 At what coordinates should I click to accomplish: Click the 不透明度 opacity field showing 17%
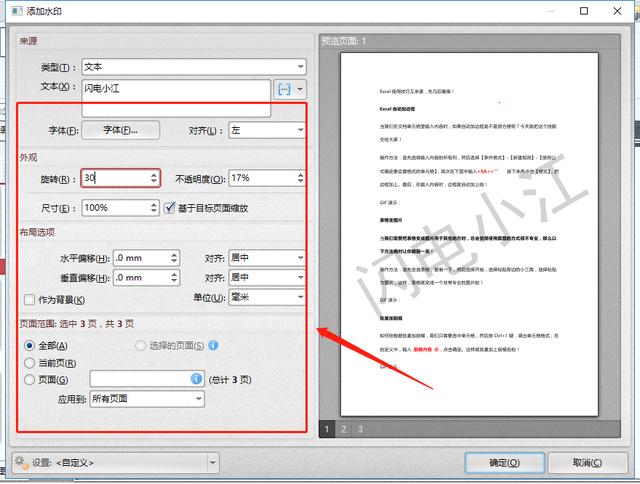pos(262,178)
